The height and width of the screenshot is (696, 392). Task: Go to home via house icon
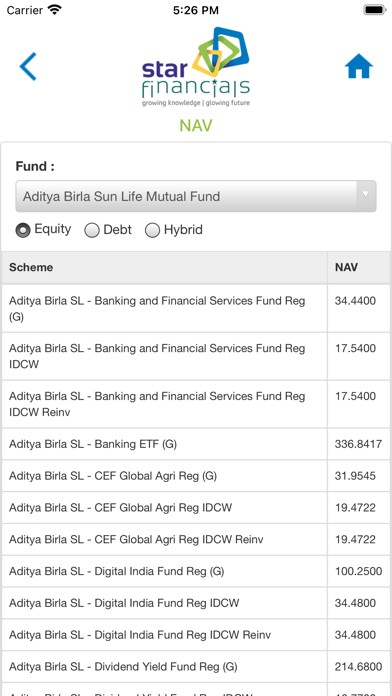point(359,66)
